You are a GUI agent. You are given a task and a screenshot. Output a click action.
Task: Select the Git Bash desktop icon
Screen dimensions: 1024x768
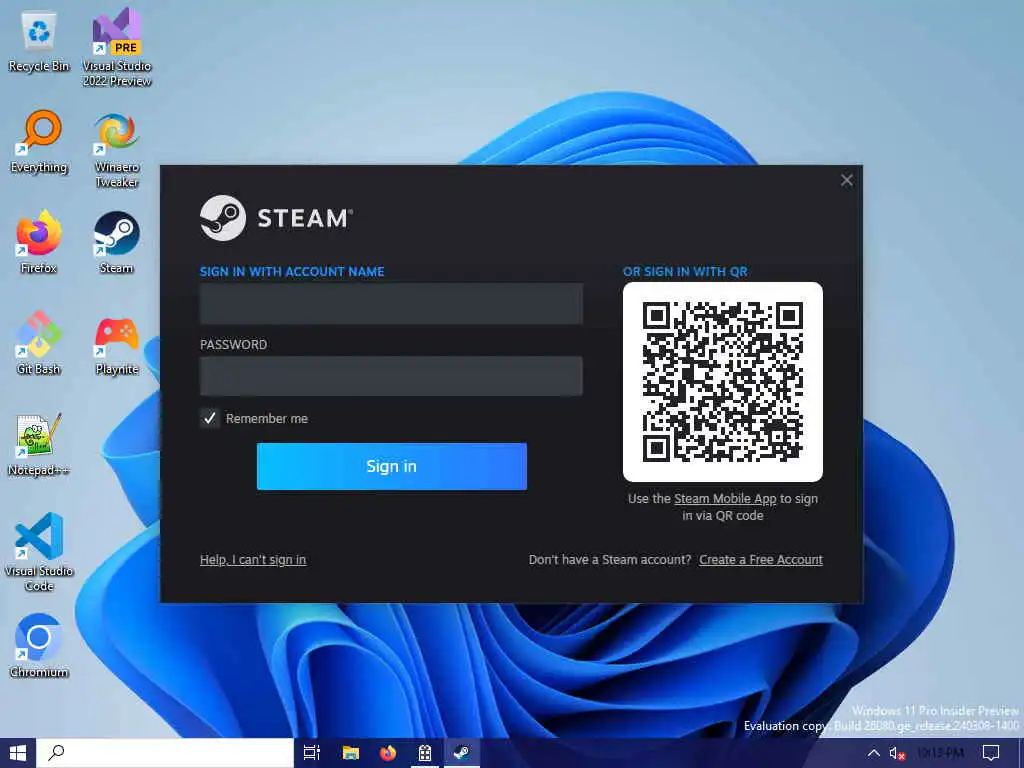click(x=39, y=343)
